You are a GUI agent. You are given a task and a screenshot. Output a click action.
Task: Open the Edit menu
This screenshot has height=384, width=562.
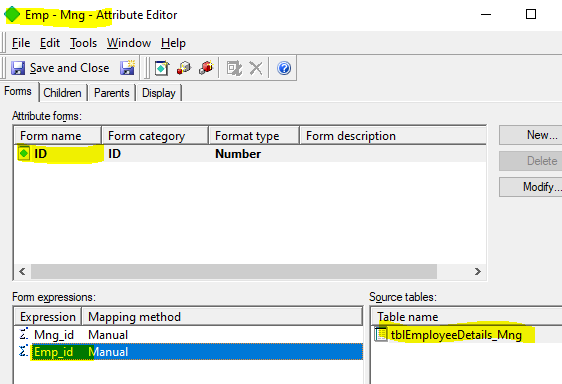pos(50,43)
